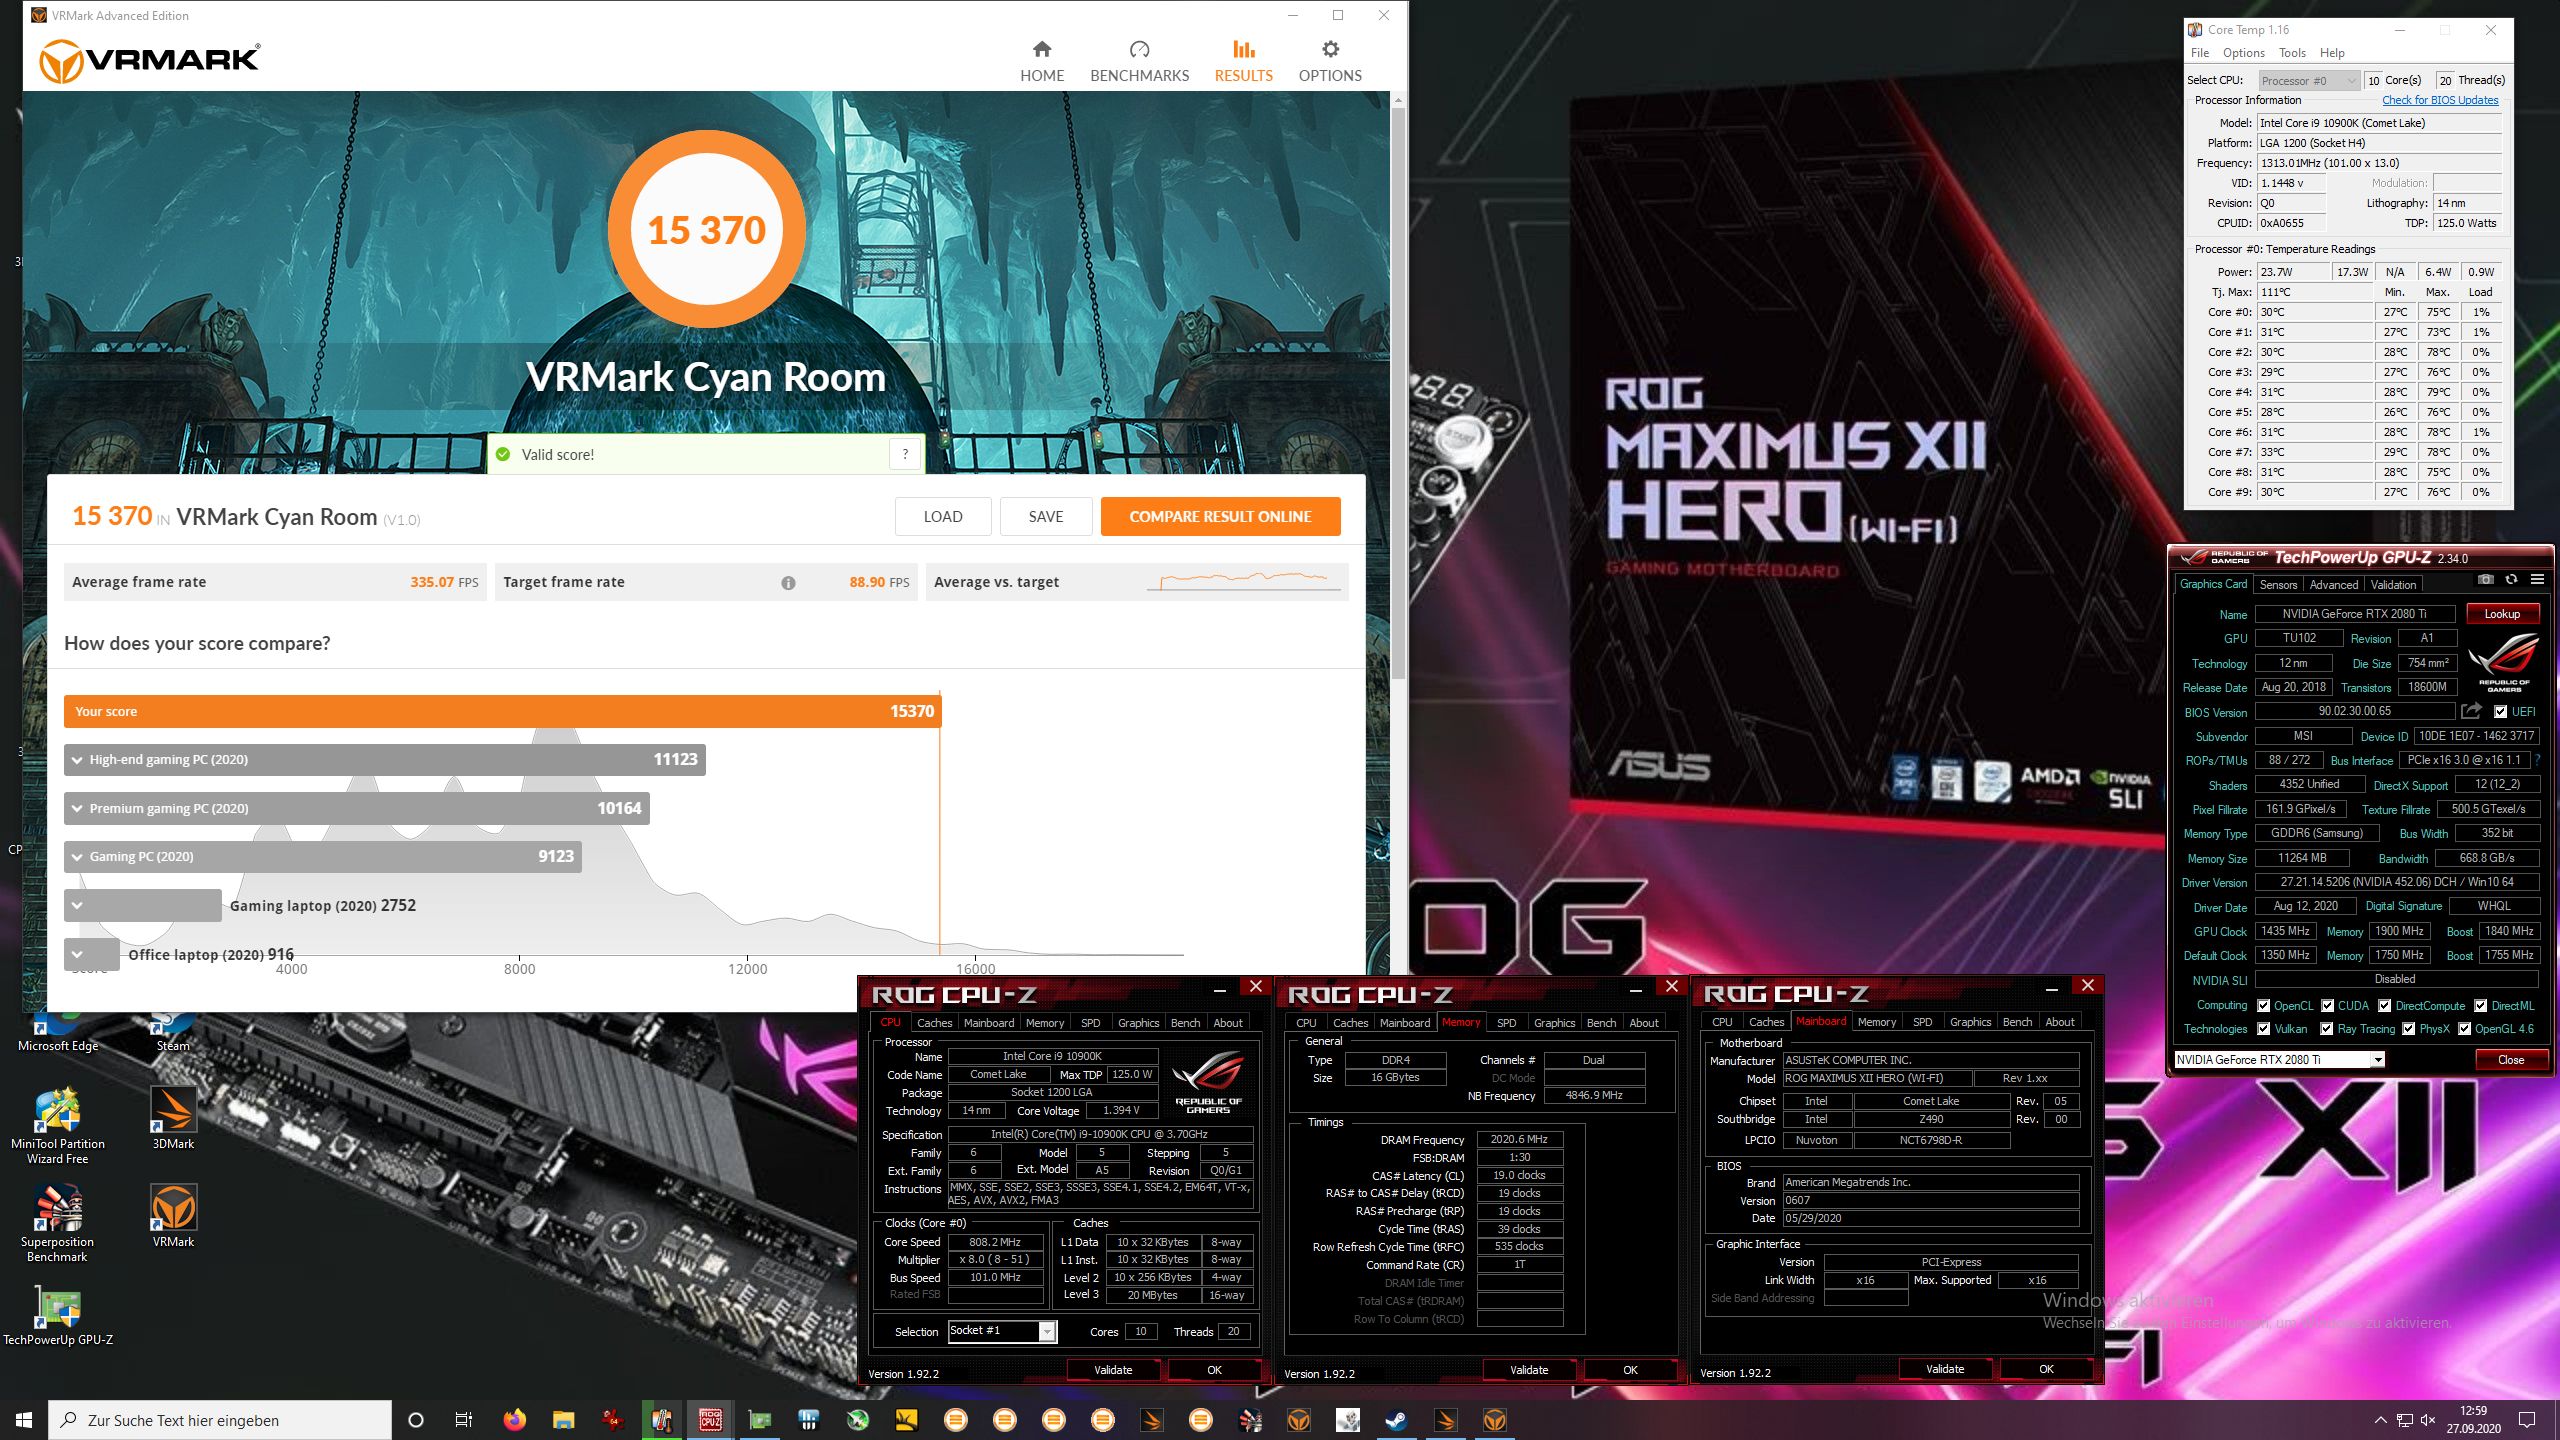Screen dimensions: 2560x1440
Task: Click the Bus Interface question mark in GPU-Z
Action: click(x=2537, y=761)
